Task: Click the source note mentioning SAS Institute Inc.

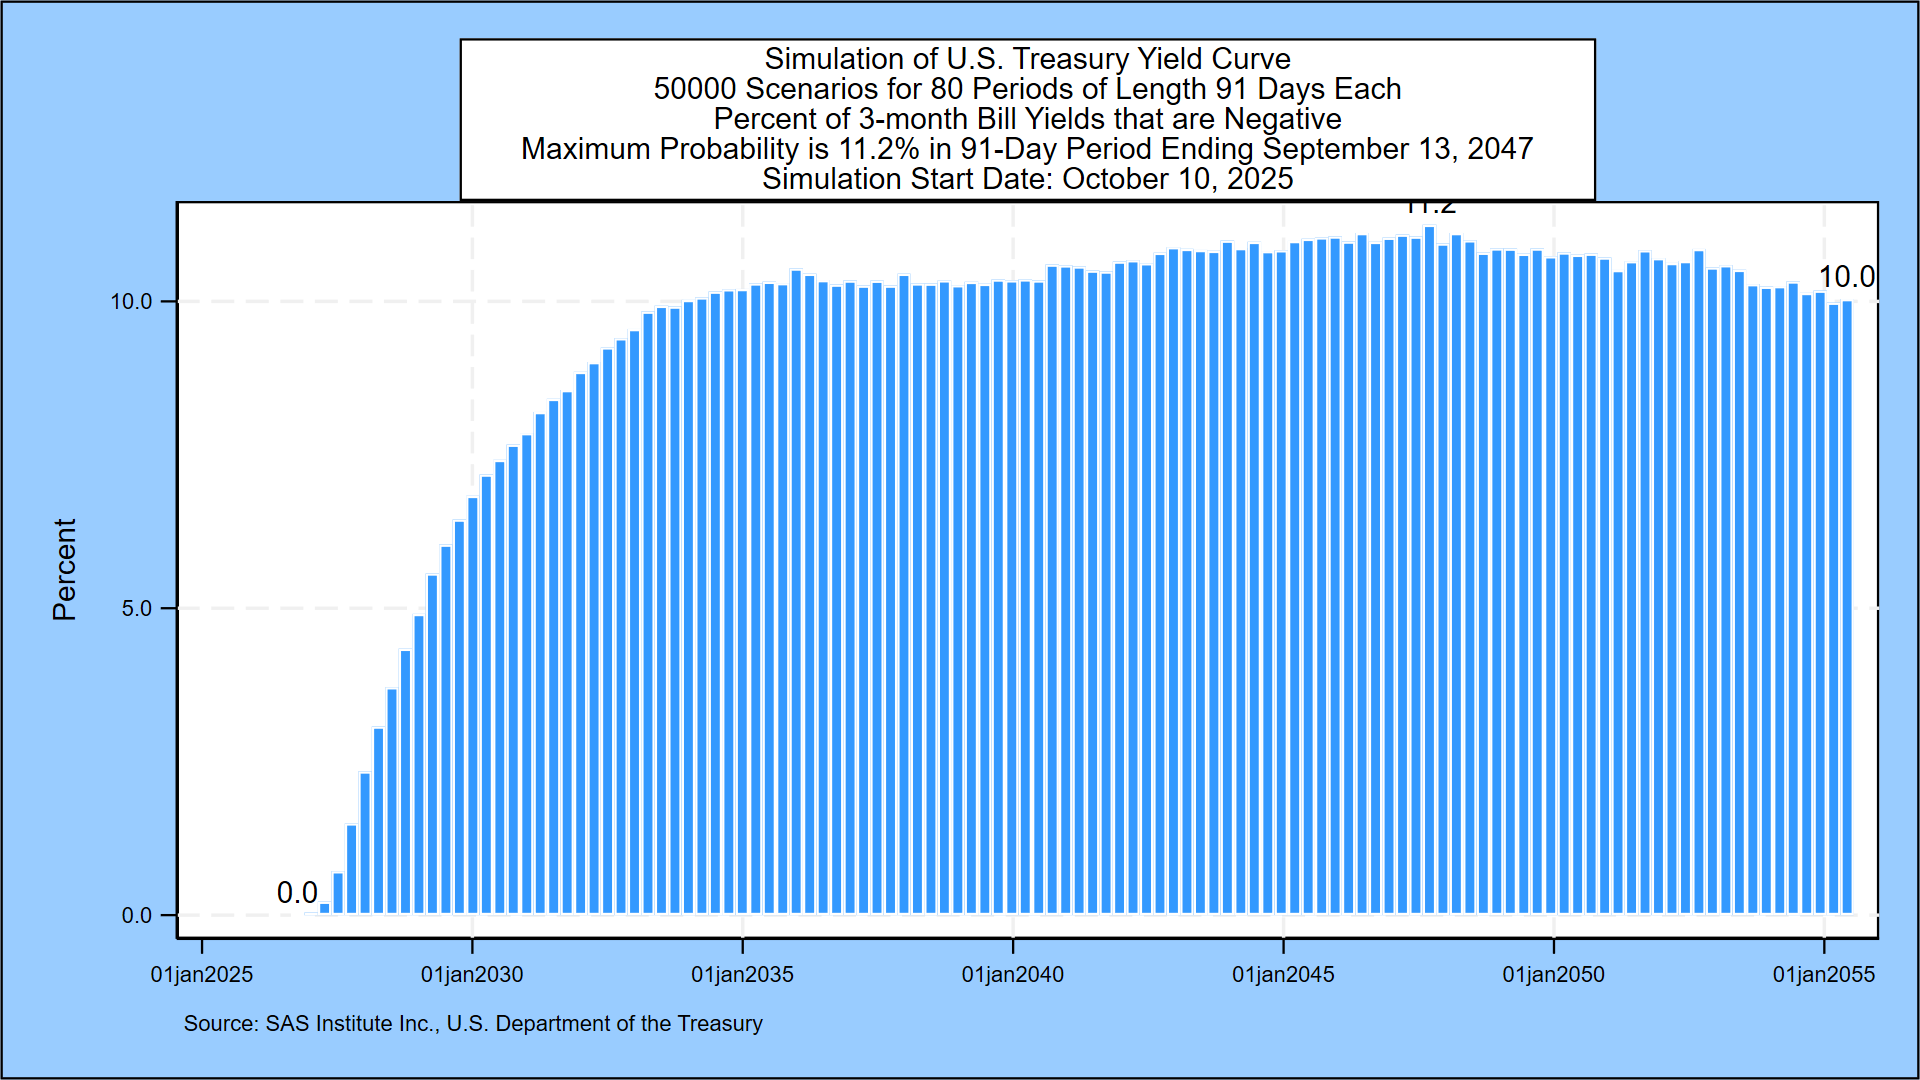Action: (473, 1024)
